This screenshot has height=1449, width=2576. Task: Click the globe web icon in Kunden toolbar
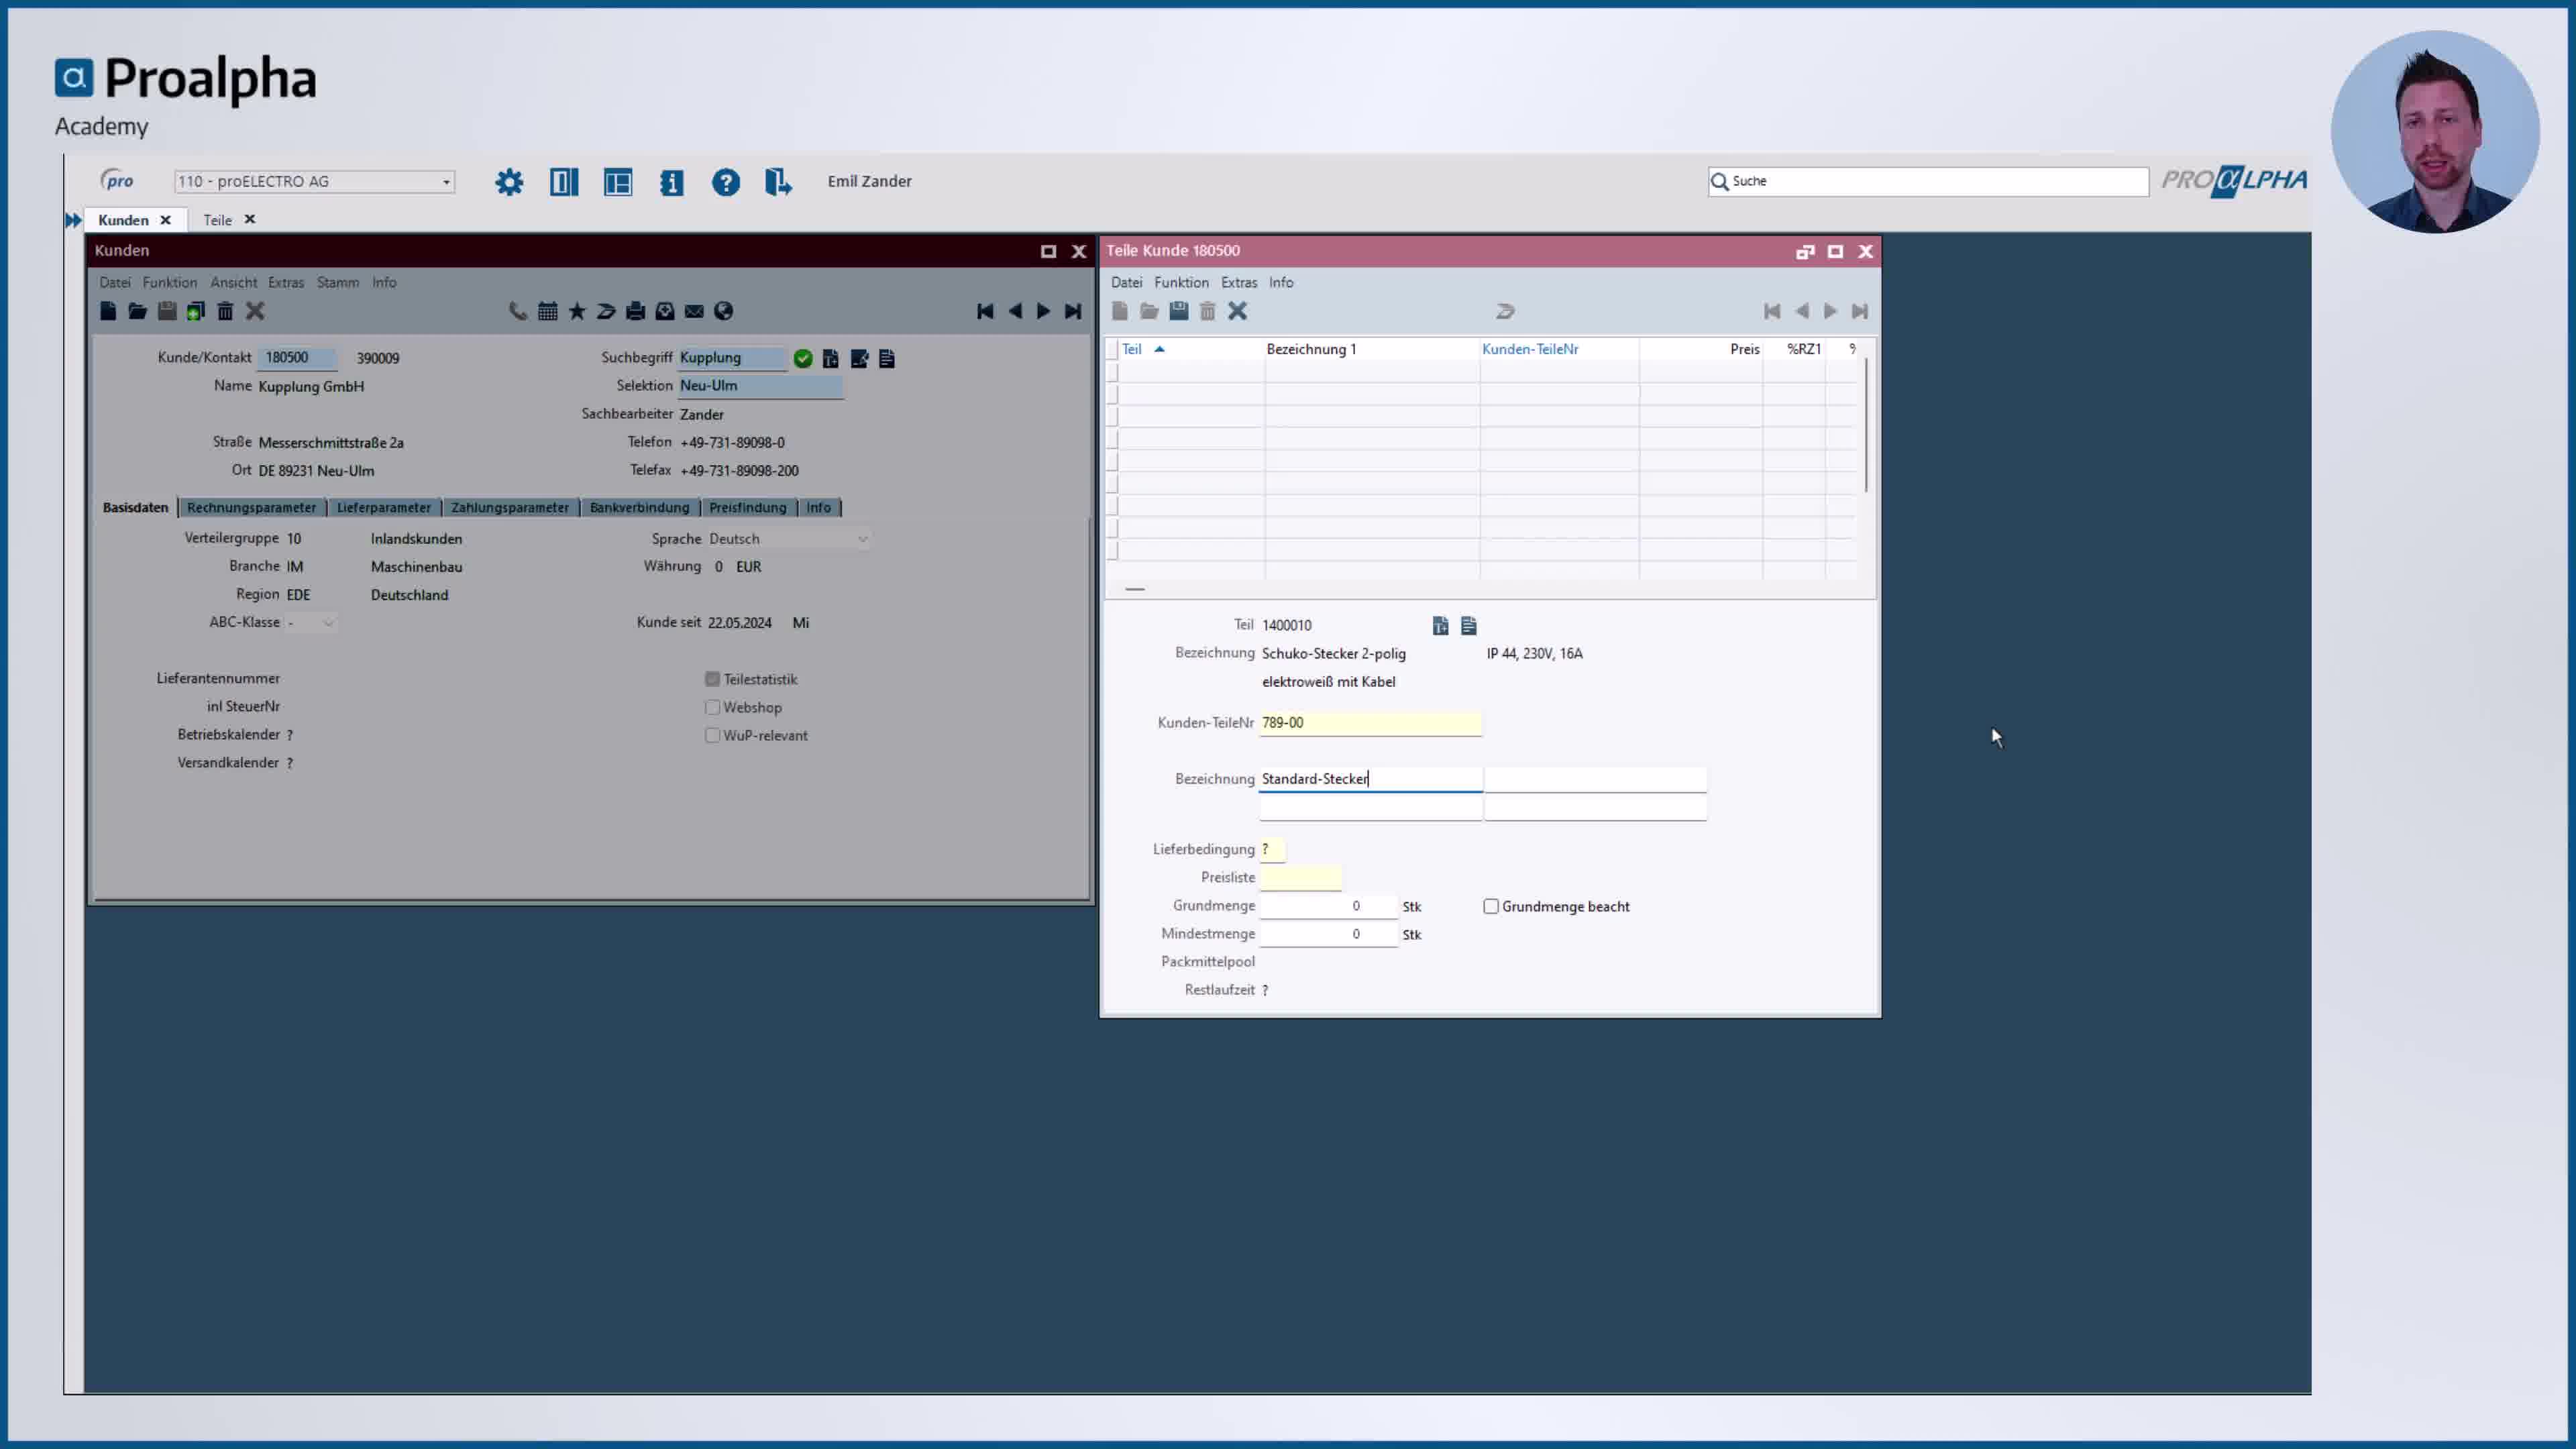(x=723, y=312)
